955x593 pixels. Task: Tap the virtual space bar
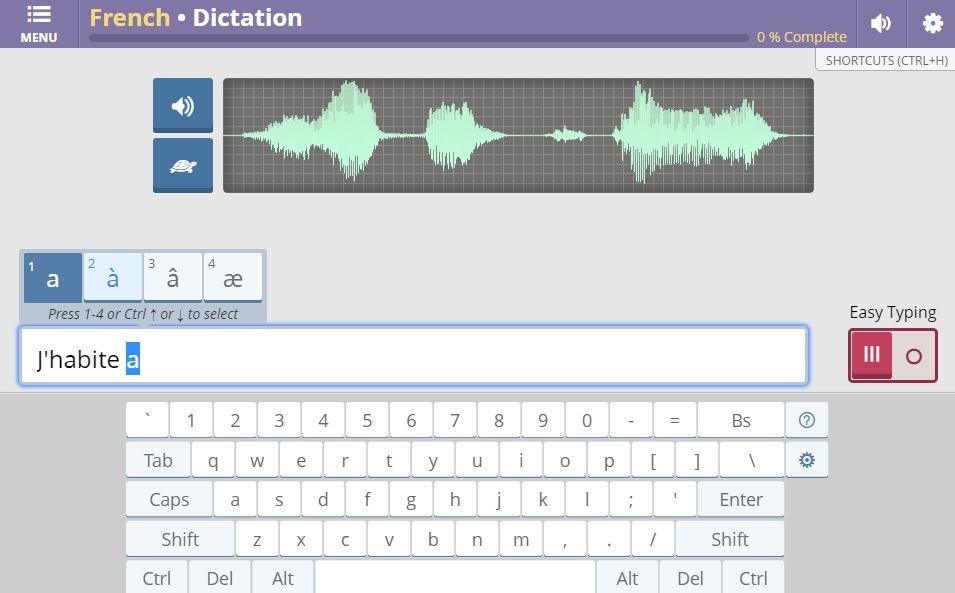(455, 578)
